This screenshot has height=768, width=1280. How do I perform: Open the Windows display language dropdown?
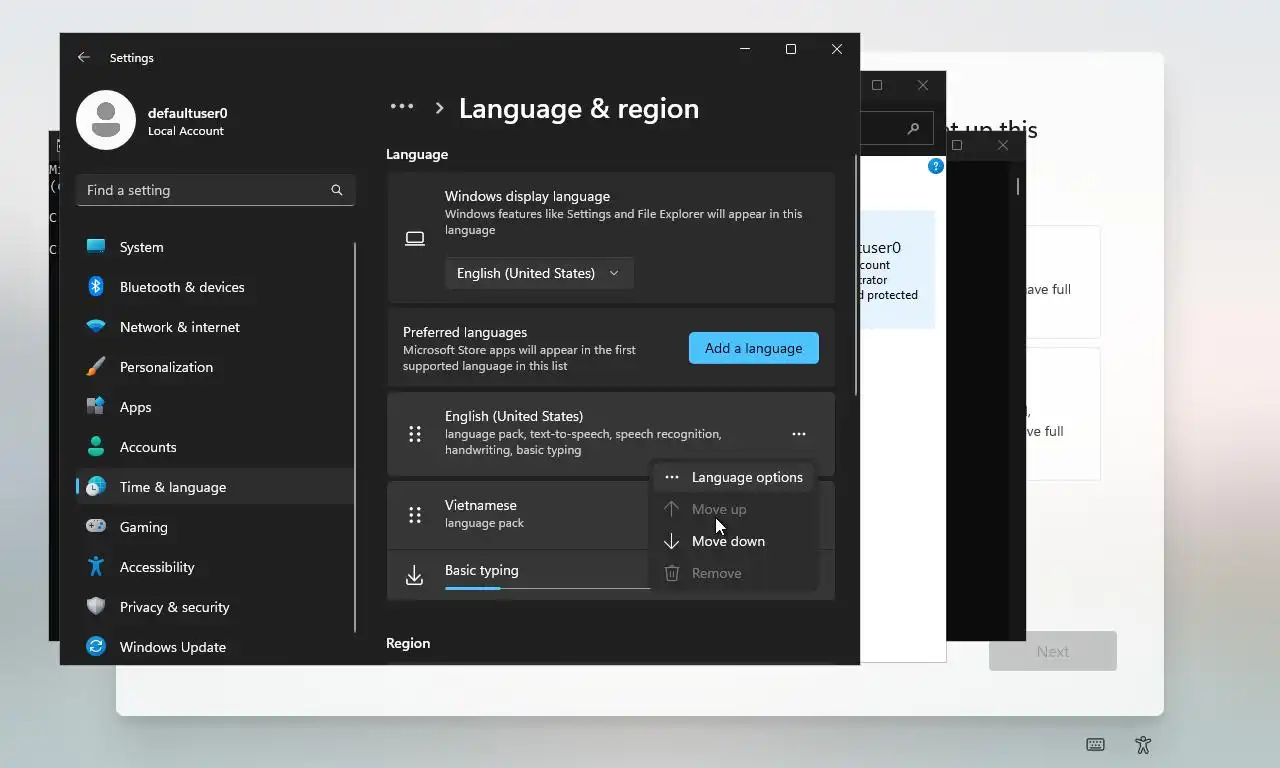(x=539, y=273)
